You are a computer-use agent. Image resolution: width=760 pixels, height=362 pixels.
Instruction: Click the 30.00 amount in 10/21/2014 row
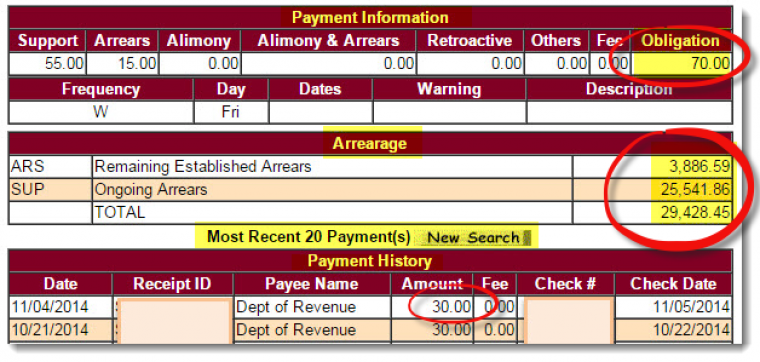click(x=451, y=330)
